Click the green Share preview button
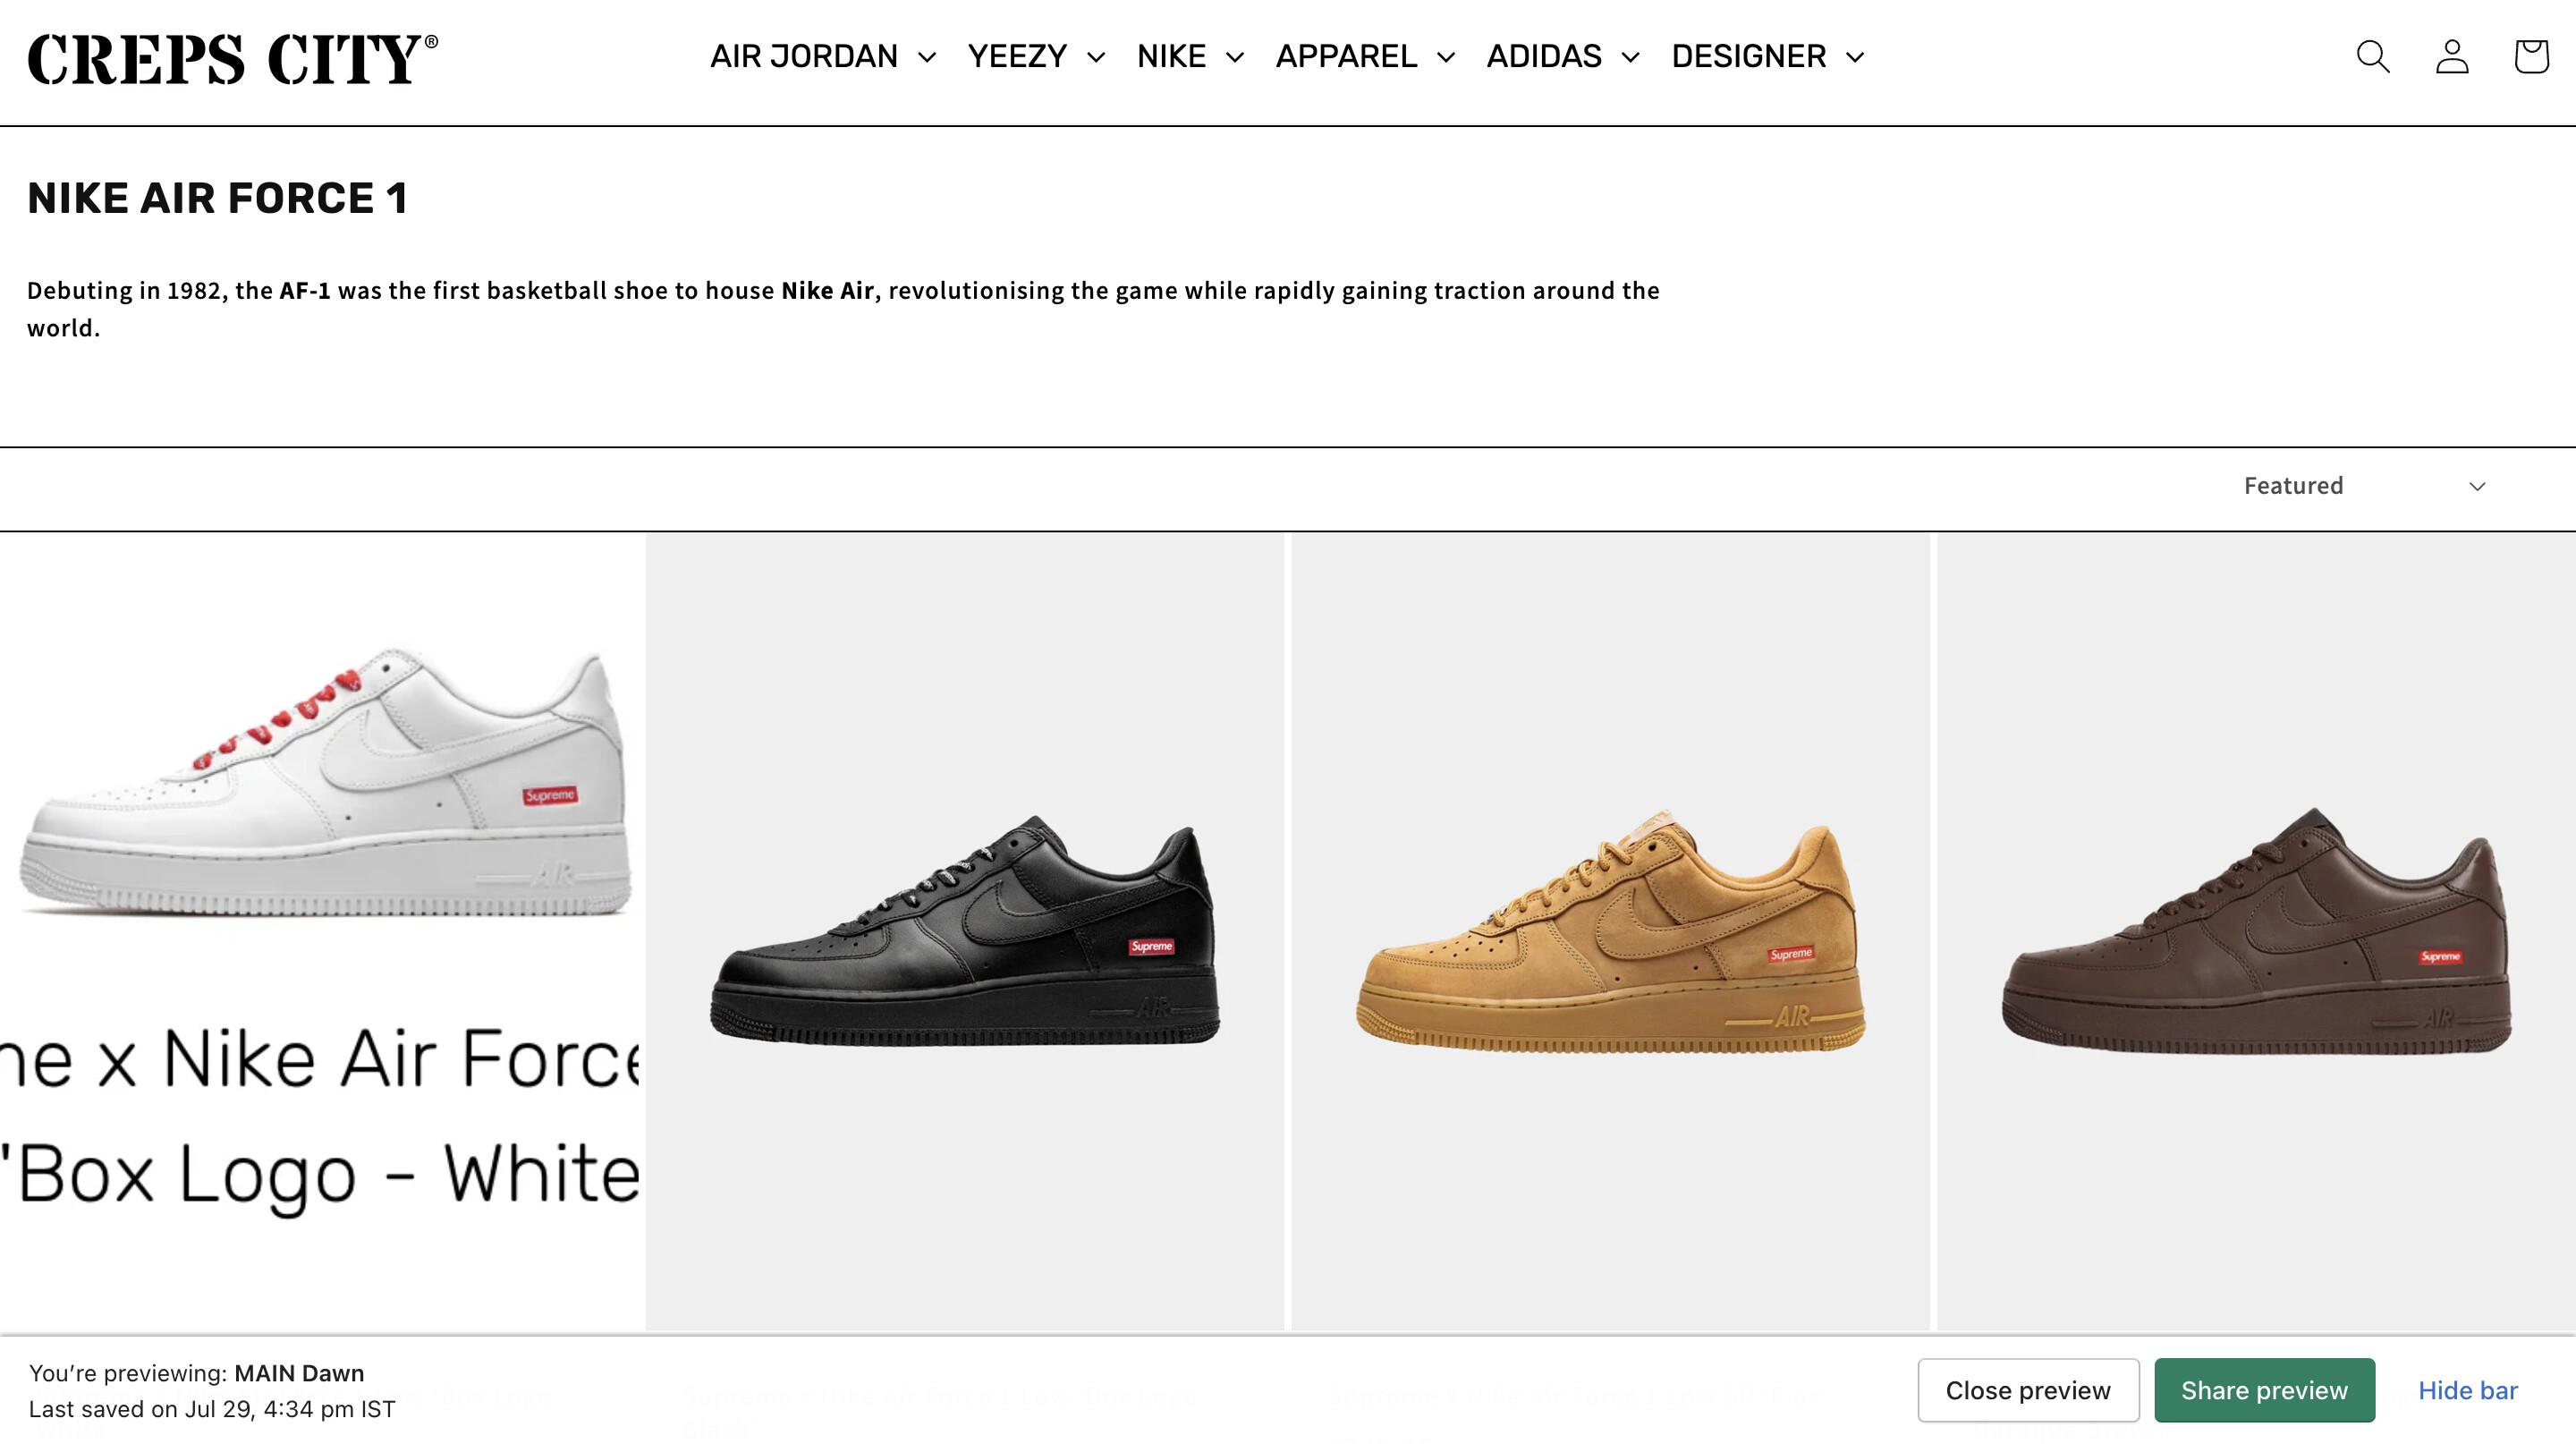The image size is (2576, 1444). [x=2264, y=1390]
